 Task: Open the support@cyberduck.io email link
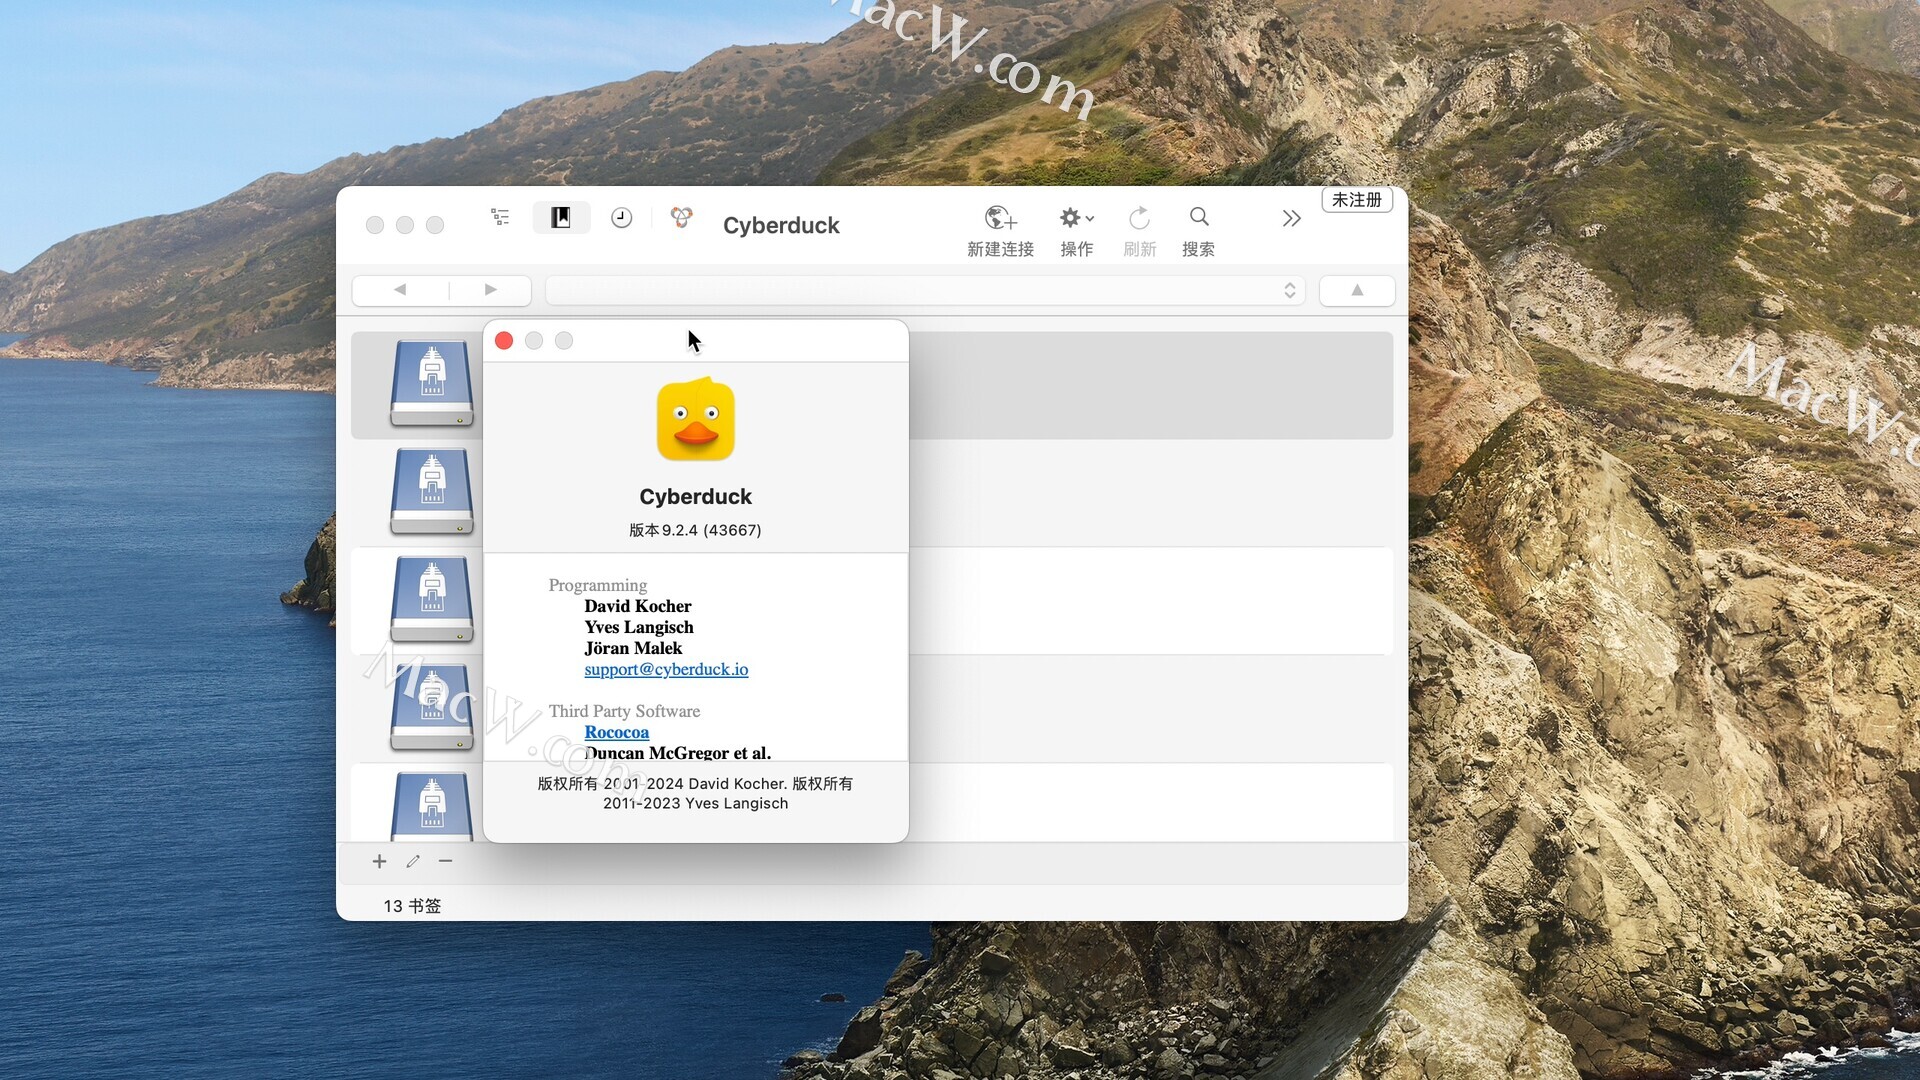coord(666,669)
